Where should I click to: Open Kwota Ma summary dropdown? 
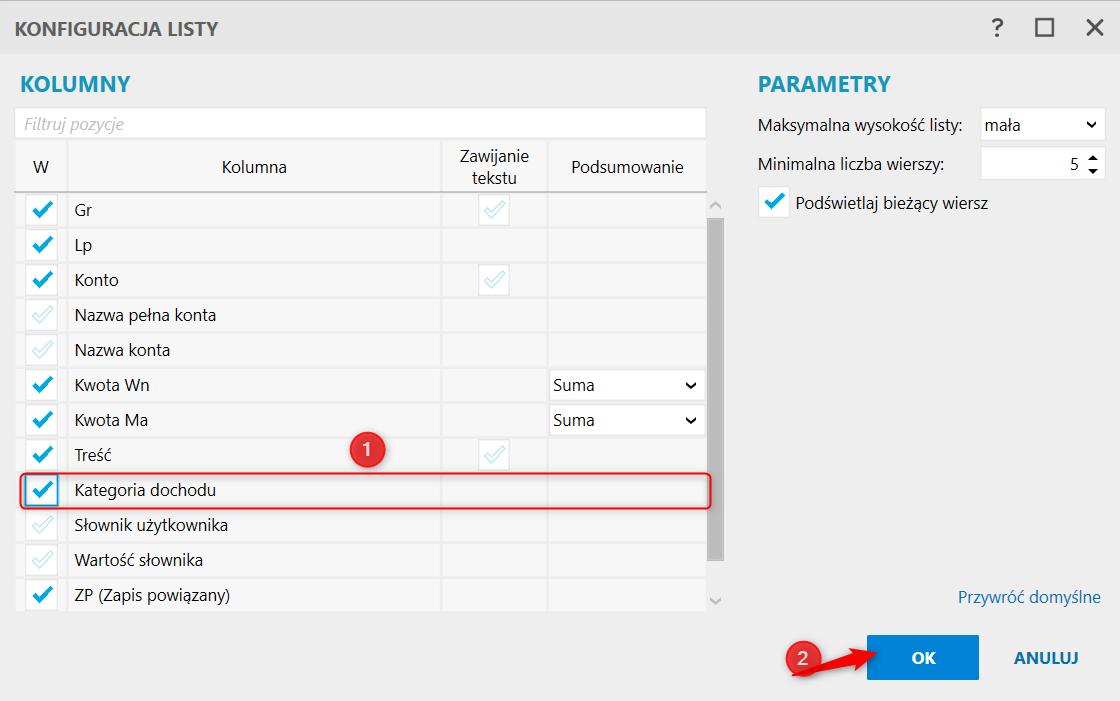point(626,420)
